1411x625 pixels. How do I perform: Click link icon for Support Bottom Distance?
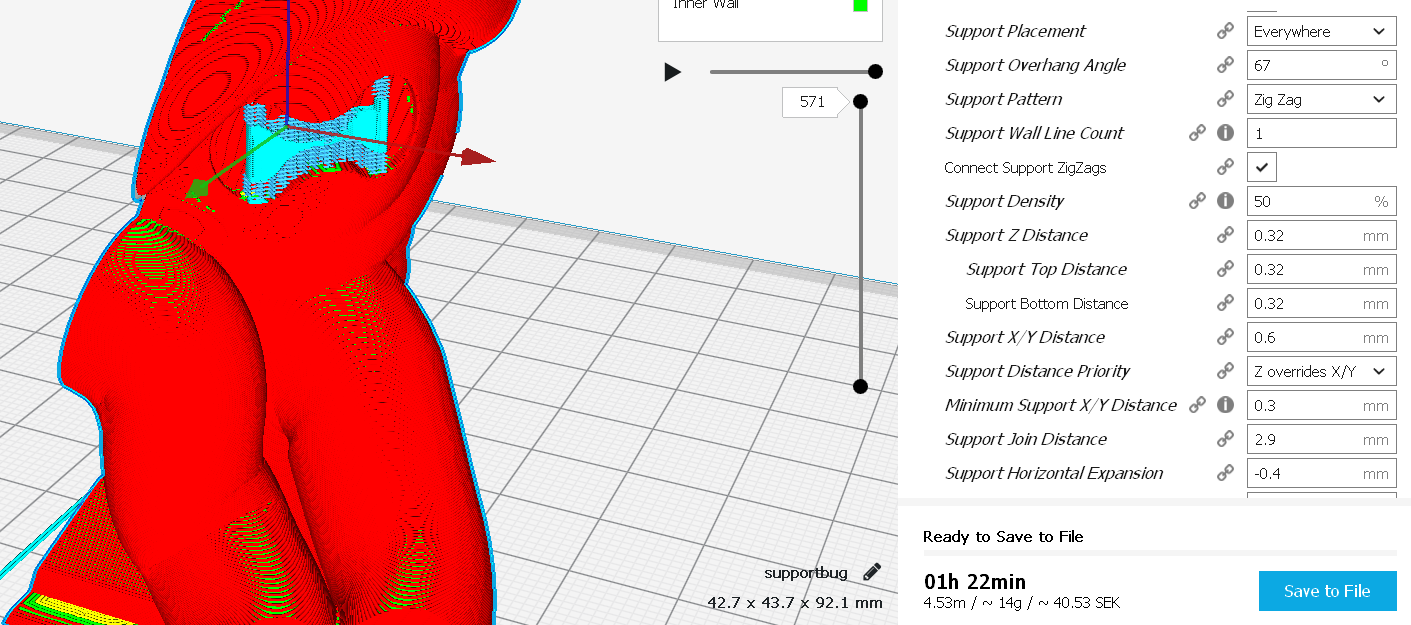[x=1225, y=303]
